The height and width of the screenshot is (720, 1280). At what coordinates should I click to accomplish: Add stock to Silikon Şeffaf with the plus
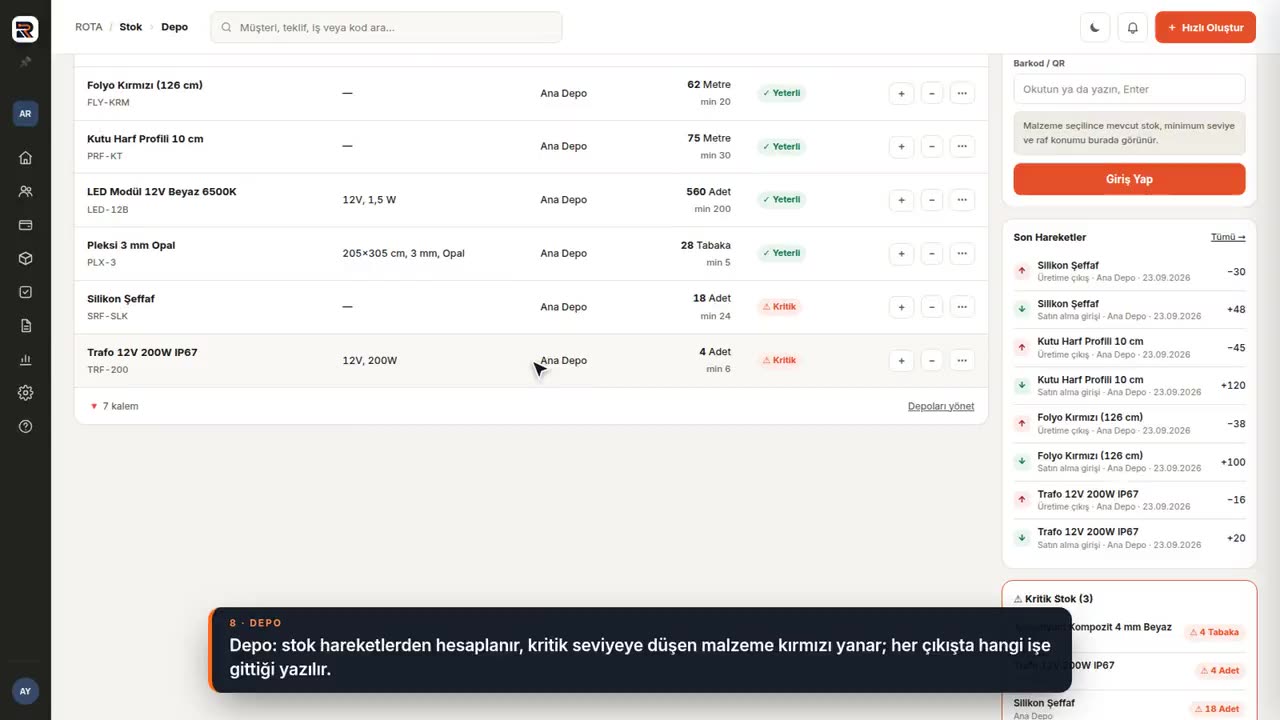pyautogui.click(x=901, y=307)
